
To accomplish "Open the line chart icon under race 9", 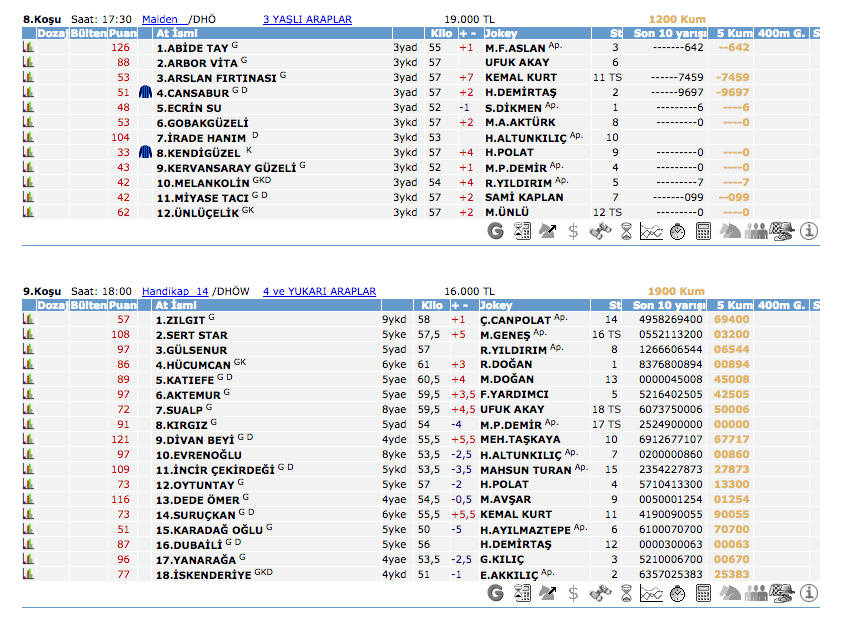I will click(651, 594).
